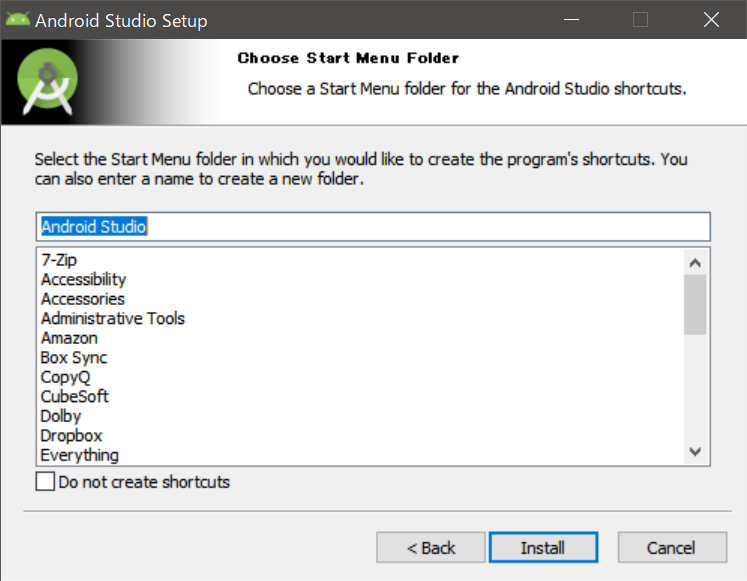Click the folder list scrollbar thumb
Image resolution: width=747 pixels, height=581 pixels.
[x=695, y=304]
